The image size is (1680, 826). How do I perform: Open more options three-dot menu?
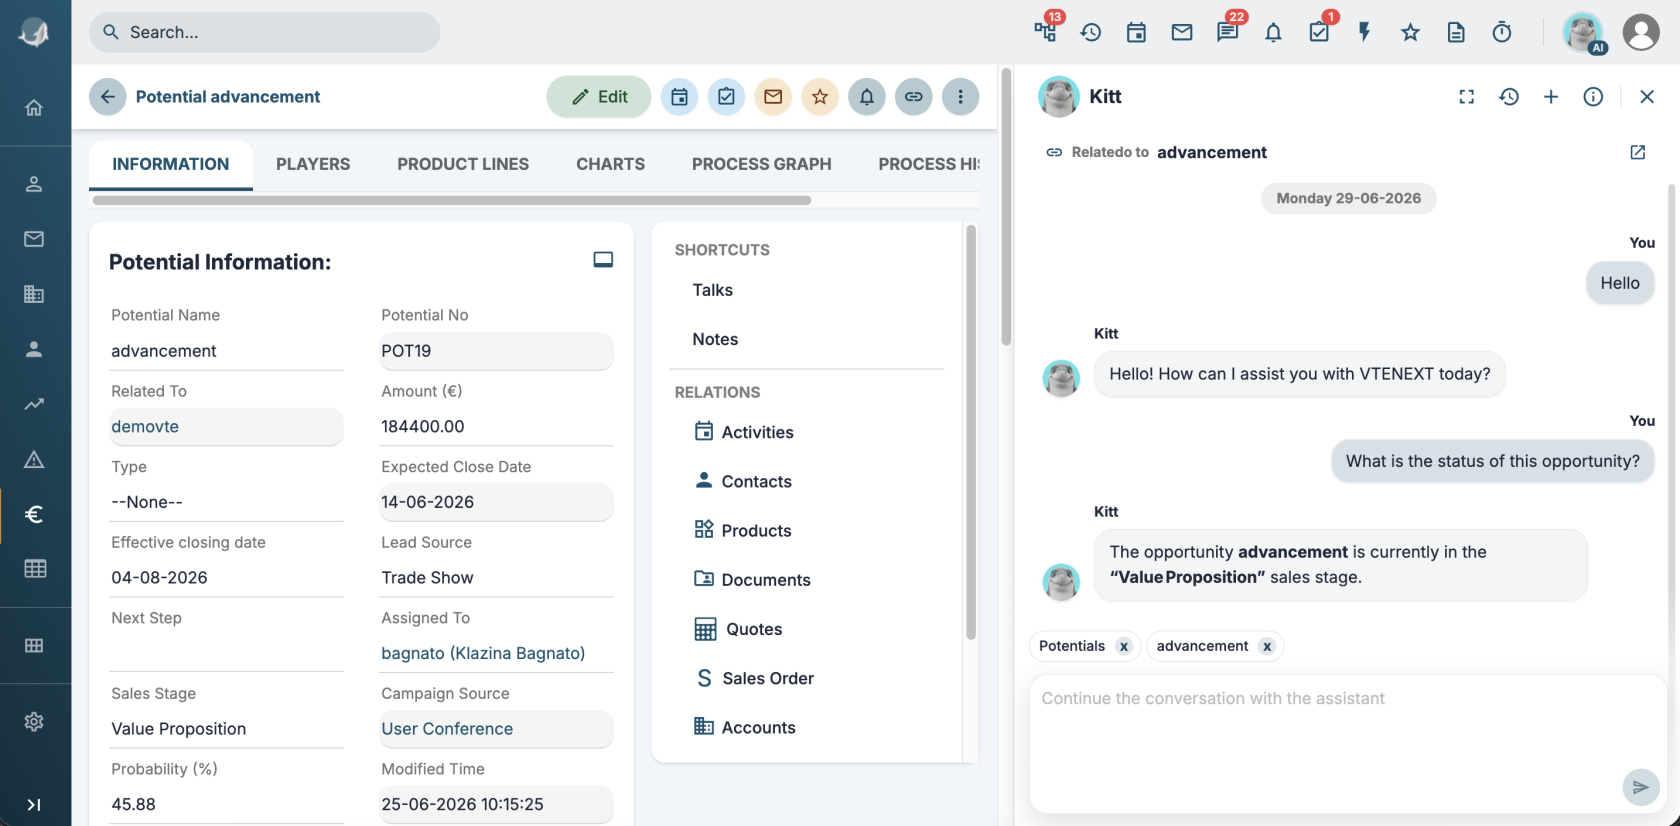pyautogui.click(x=961, y=97)
